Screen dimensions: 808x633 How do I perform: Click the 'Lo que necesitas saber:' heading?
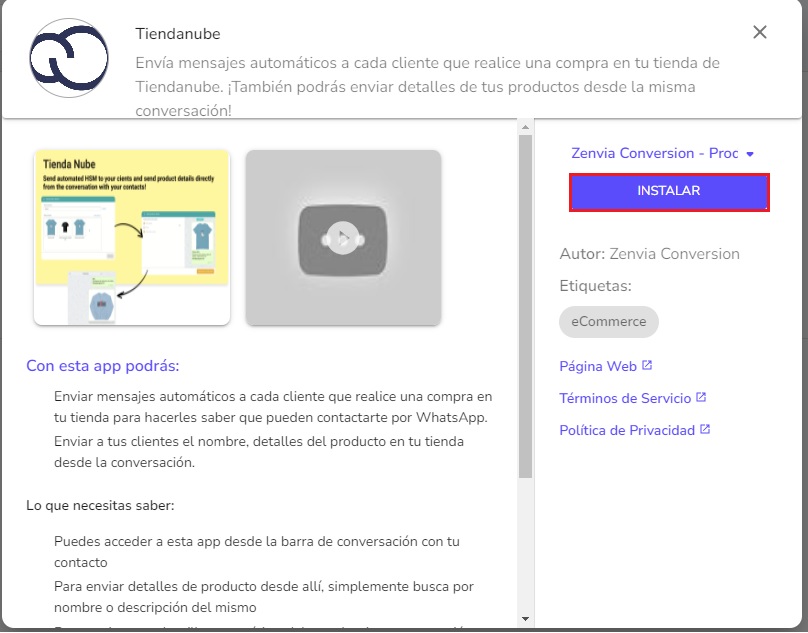click(100, 505)
